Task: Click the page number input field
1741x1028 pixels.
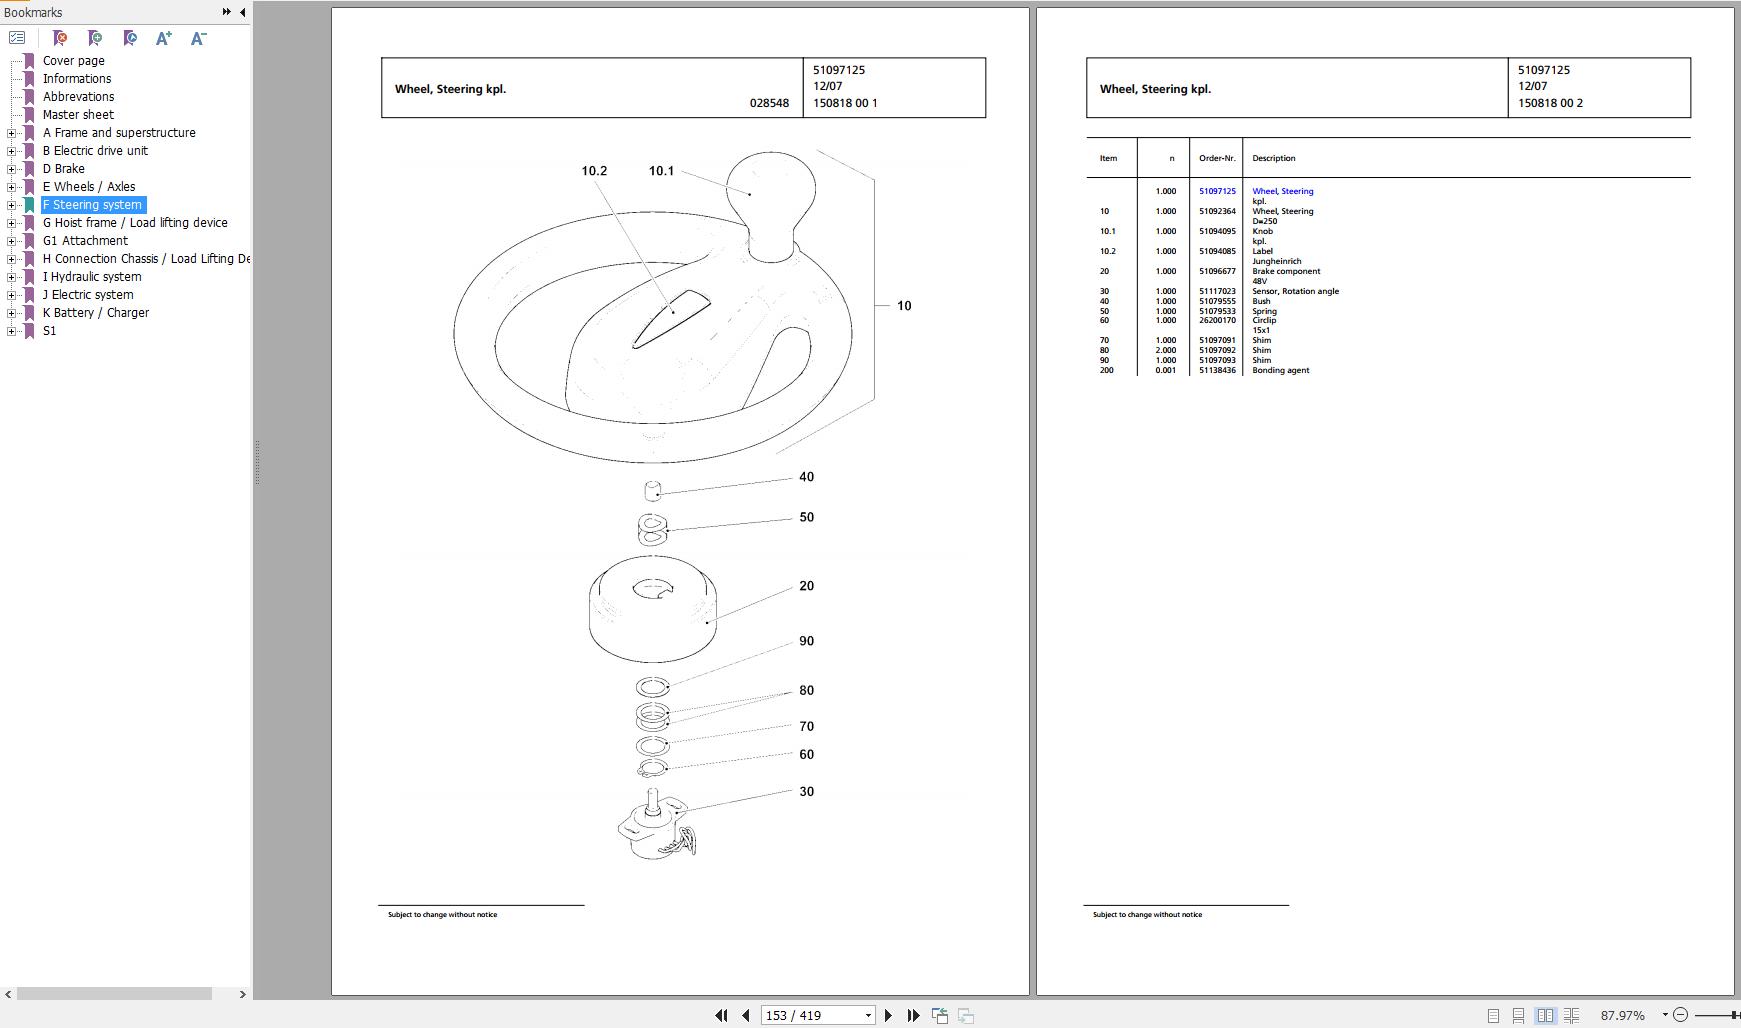Action: 810,1015
